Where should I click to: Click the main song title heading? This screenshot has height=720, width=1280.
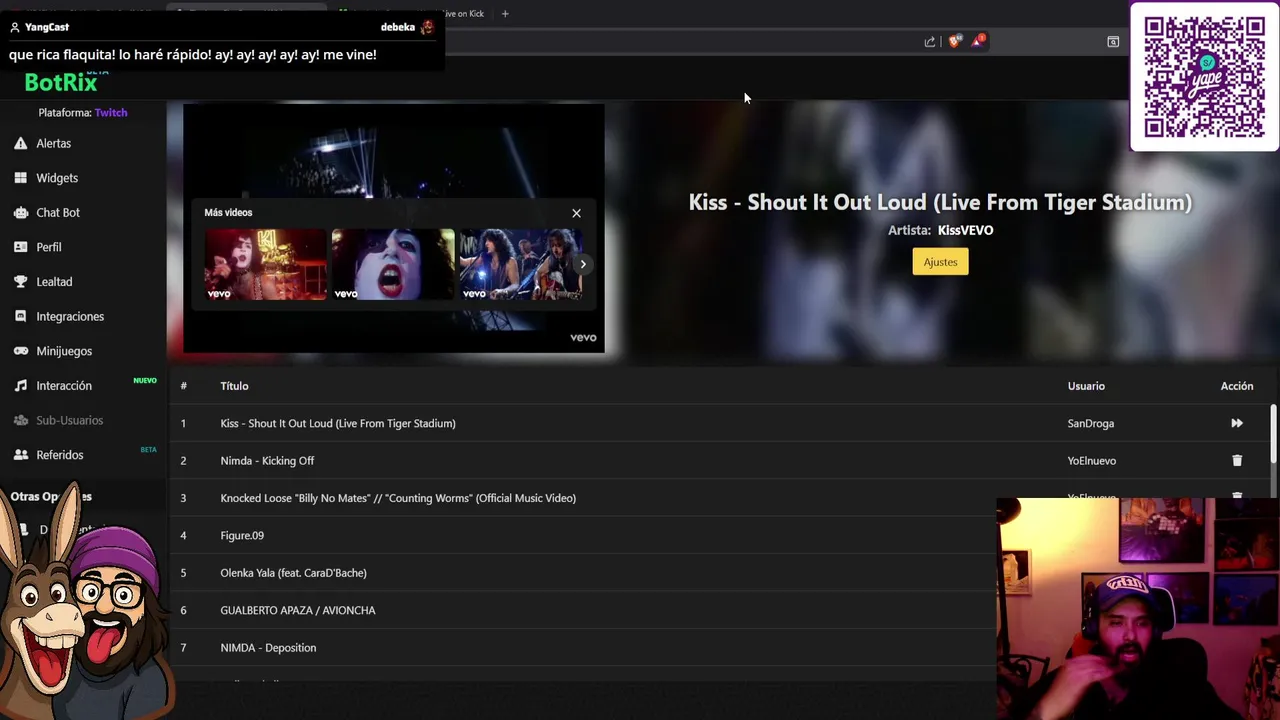[940, 202]
